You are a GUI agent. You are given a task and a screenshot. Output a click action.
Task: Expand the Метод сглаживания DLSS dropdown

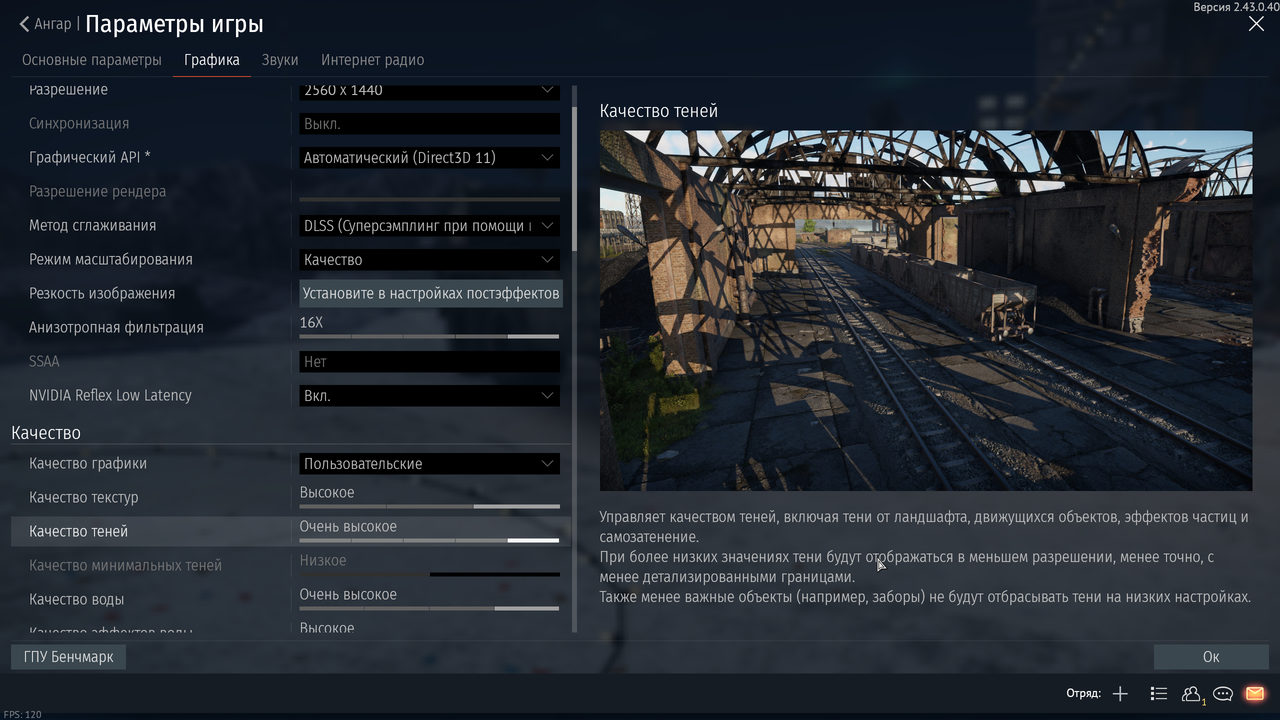click(430, 226)
